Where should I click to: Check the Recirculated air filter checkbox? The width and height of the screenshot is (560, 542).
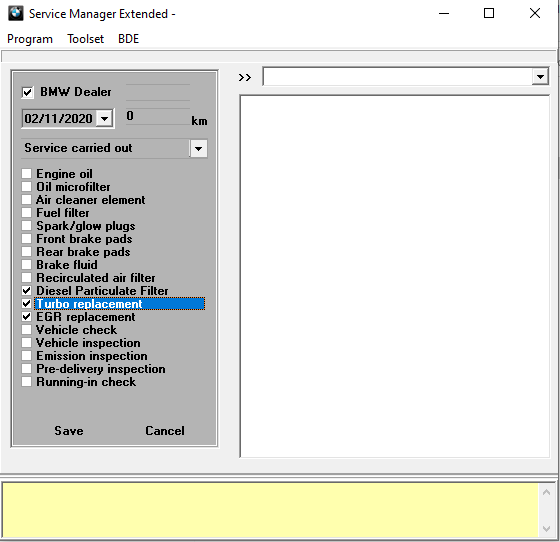coord(26,277)
